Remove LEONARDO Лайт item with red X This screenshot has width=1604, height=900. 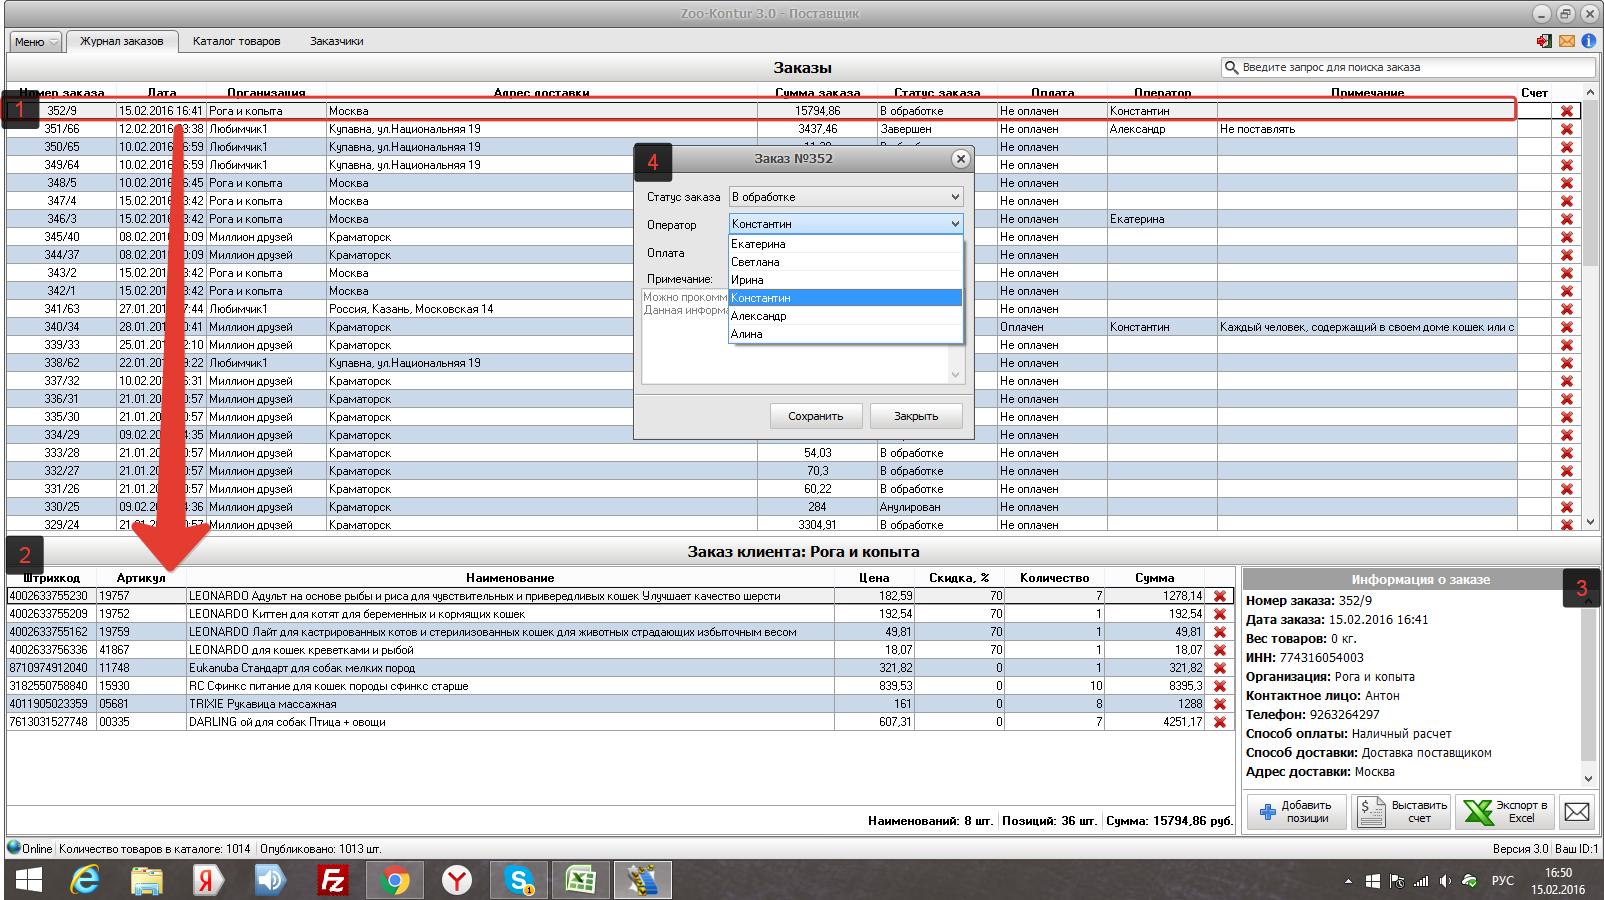point(1220,632)
